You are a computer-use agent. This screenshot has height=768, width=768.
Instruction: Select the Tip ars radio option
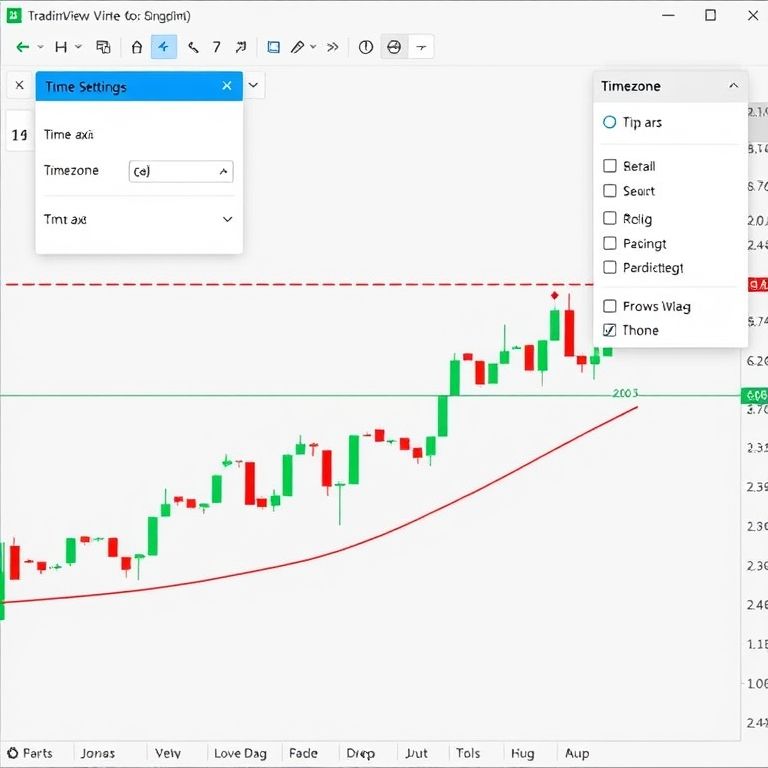pyautogui.click(x=610, y=122)
